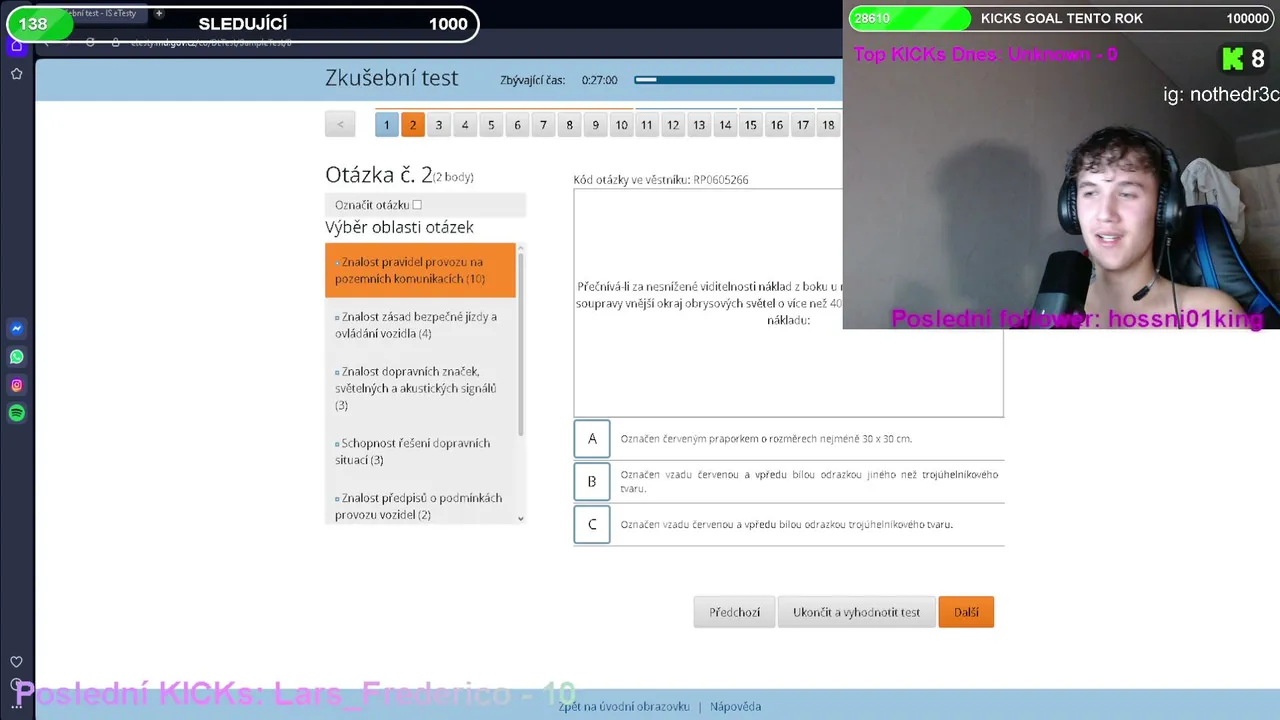Screen dimensions: 1280x720
Task: Choose answer A
Action: (x=592, y=438)
